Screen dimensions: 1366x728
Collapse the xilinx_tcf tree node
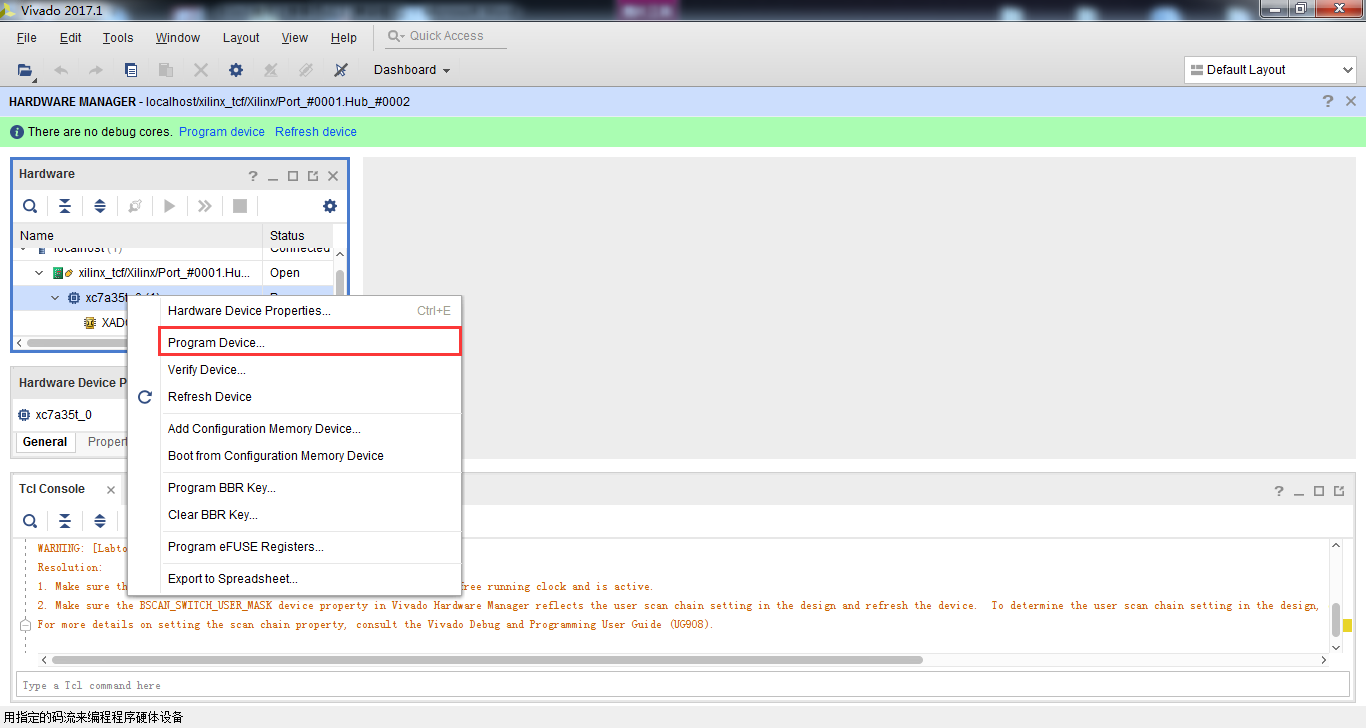coord(39,273)
